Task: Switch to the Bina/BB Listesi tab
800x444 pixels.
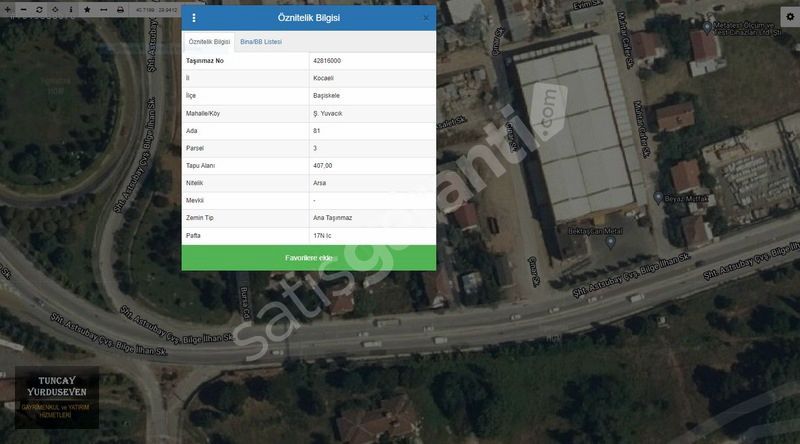Action: (261, 42)
